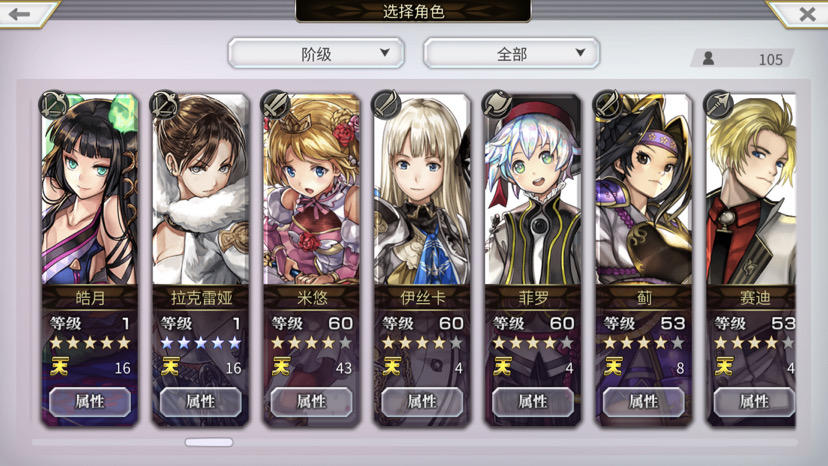Click the player count icon beside 105
The width and height of the screenshot is (828, 466).
point(709,58)
